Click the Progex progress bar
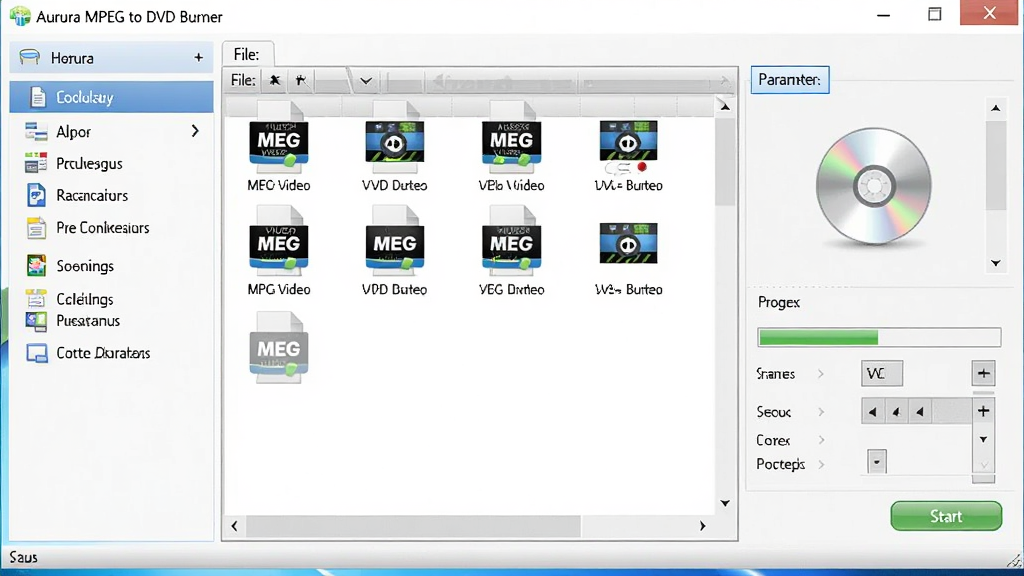 (x=879, y=337)
